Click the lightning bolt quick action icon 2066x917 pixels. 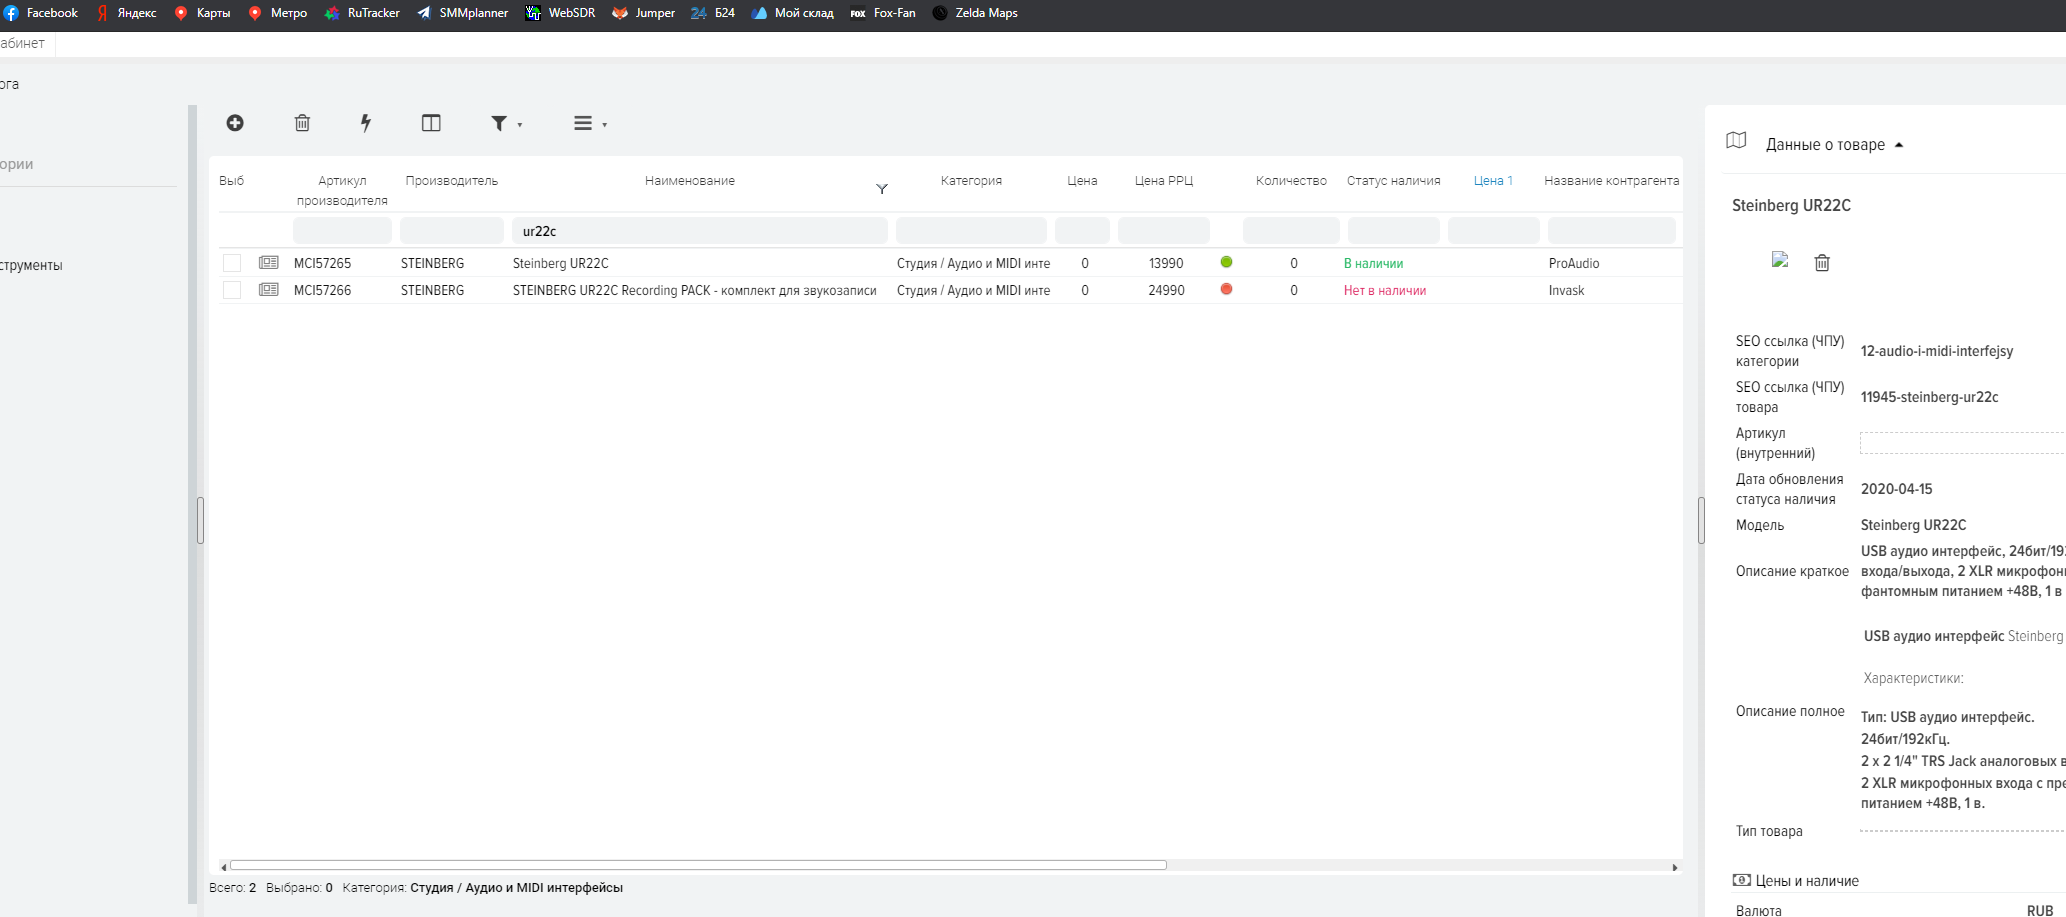pyautogui.click(x=366, y=123)
